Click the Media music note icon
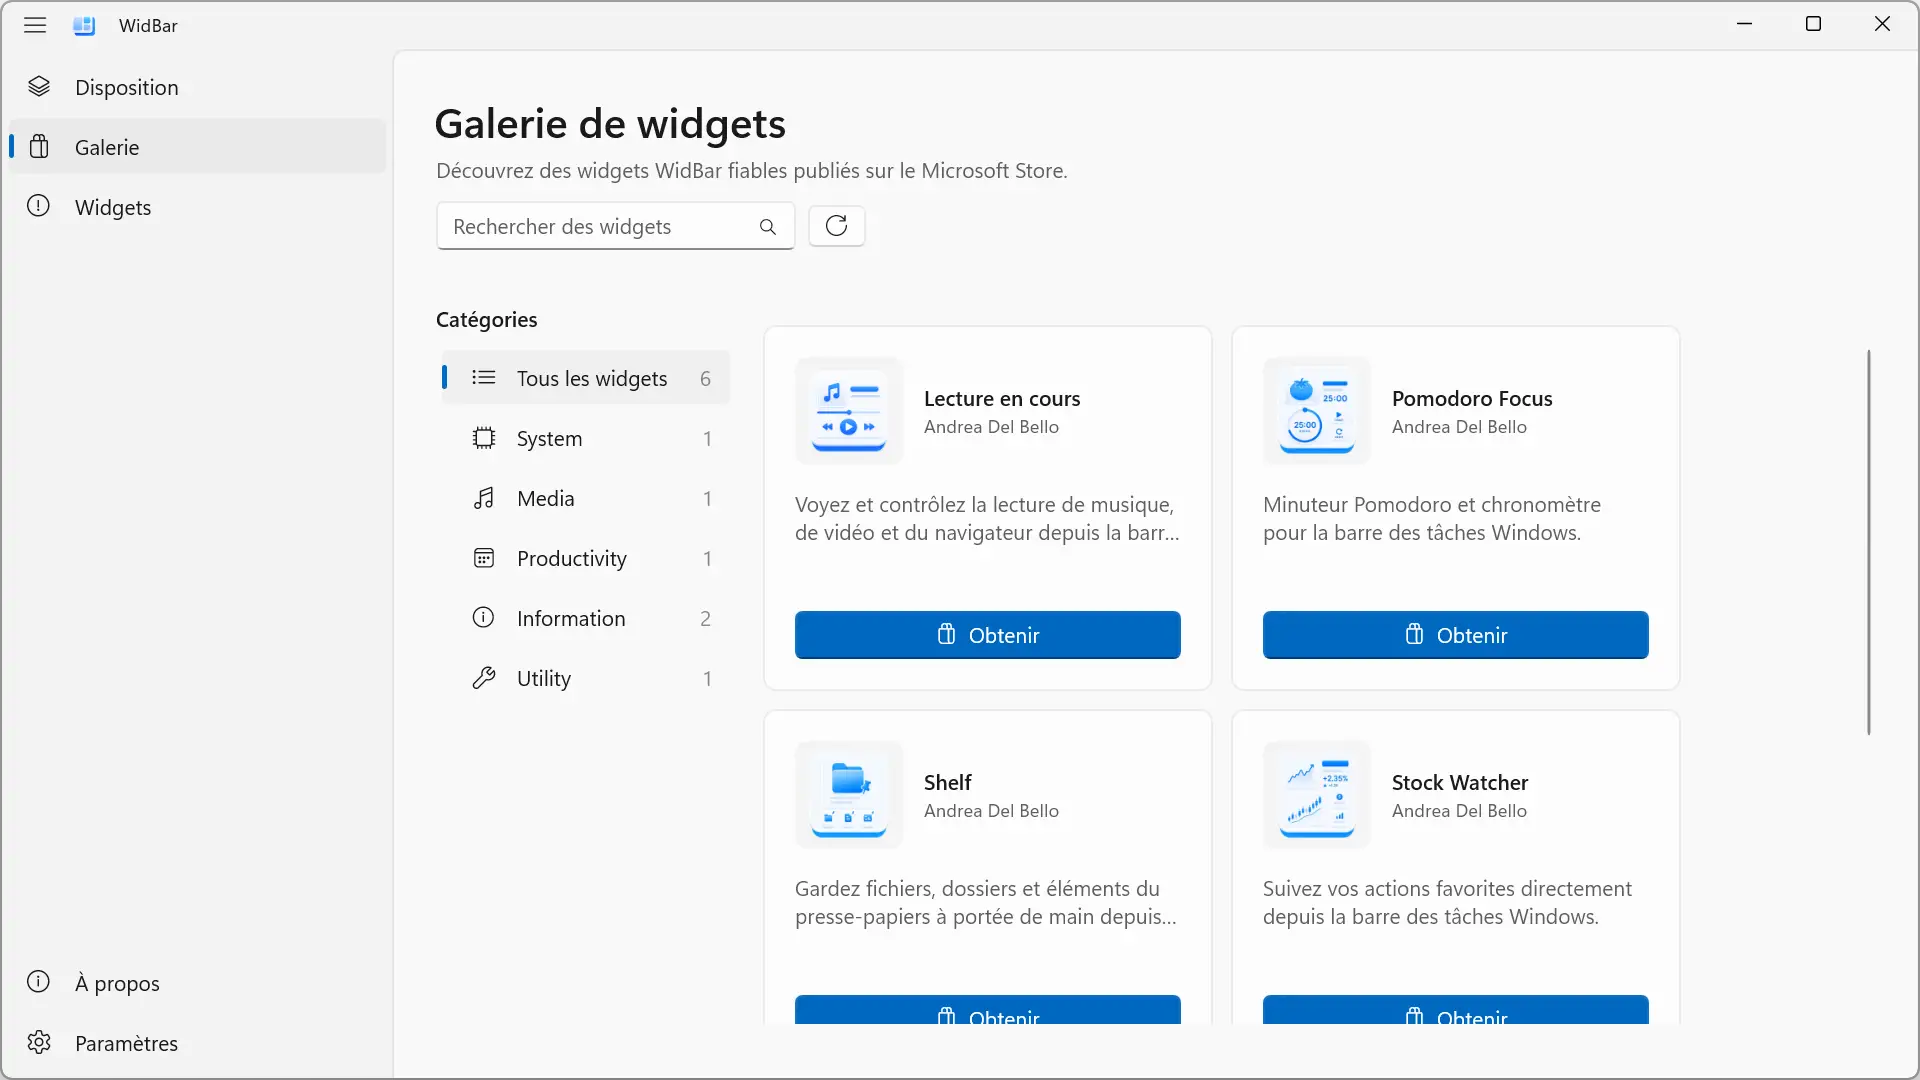Viewport: 1920px width, 1080px height. (x=484, y=498)
